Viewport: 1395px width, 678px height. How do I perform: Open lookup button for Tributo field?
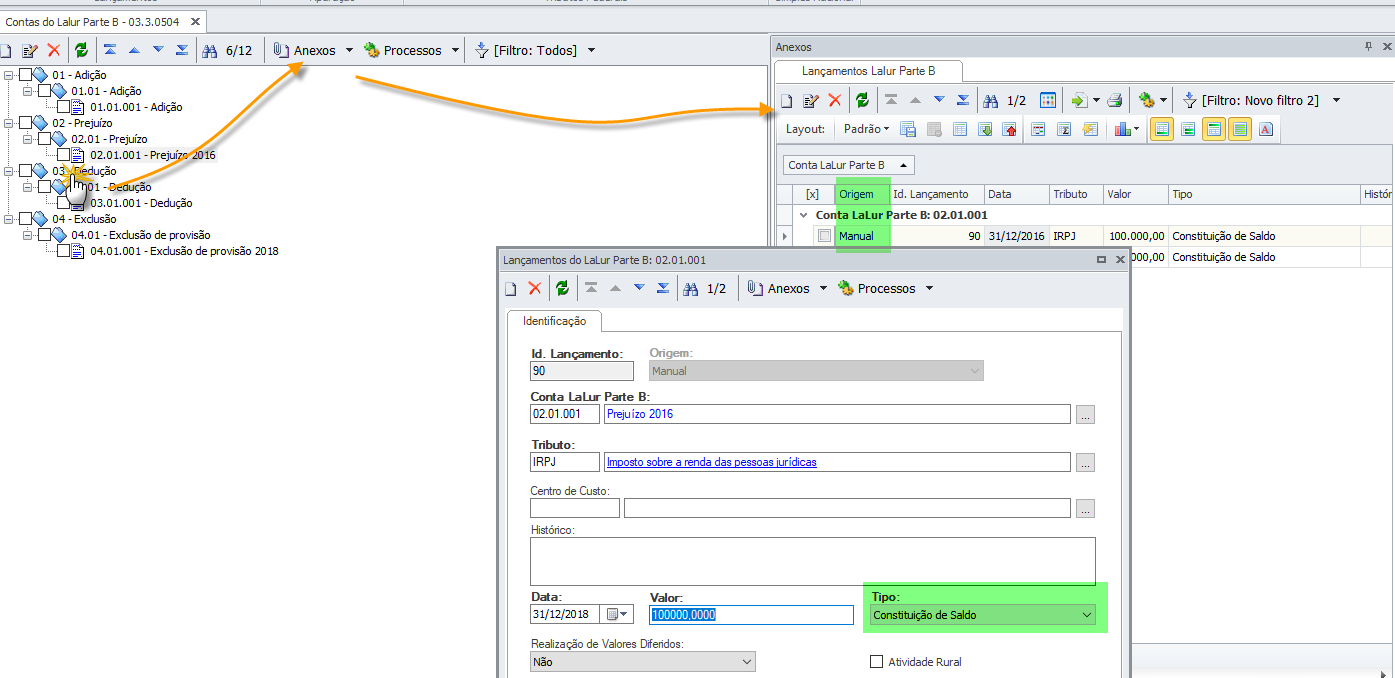[1085, 462]
